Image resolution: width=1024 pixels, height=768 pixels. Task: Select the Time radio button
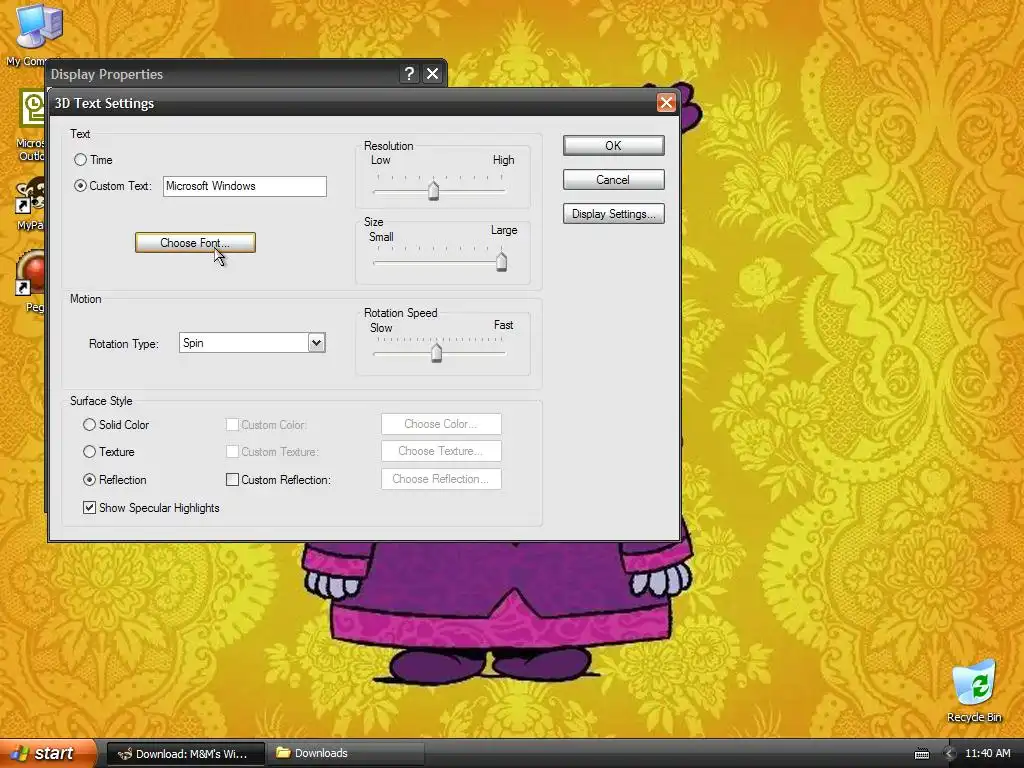80,159
